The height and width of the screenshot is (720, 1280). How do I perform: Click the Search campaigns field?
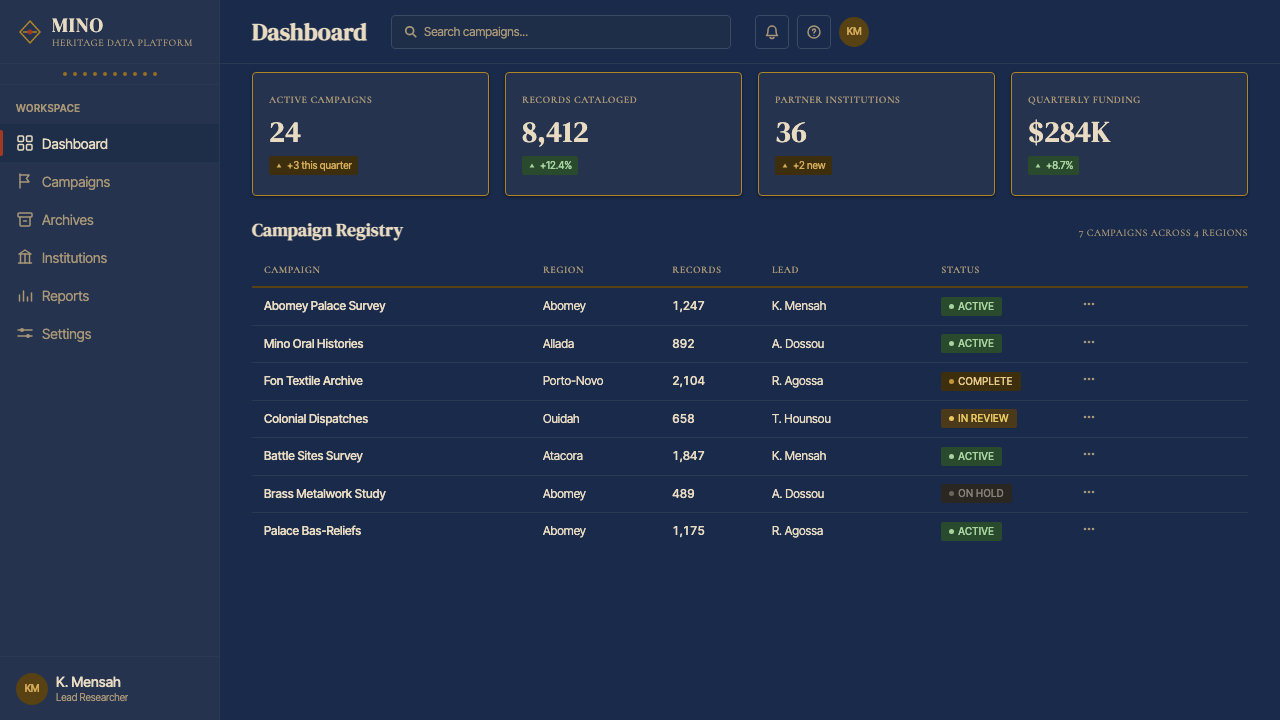tap(561, 32)
